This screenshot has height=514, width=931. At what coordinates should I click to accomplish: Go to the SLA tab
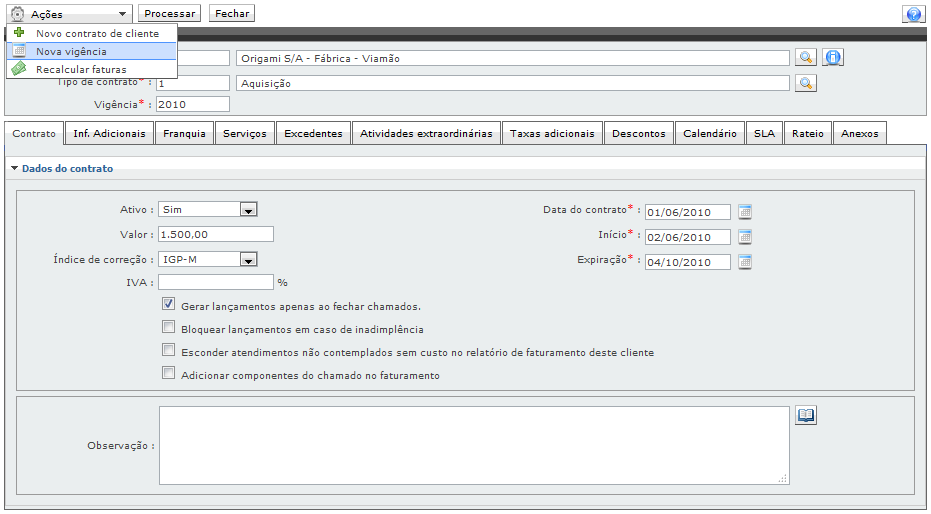tap(764, 134)
